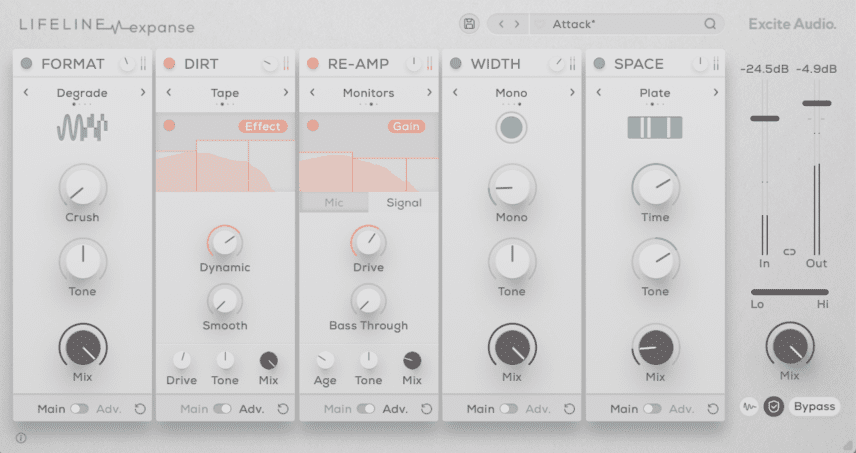Reset the SPACE module with its reset icon
856x453 pixels.
(713, 409)
